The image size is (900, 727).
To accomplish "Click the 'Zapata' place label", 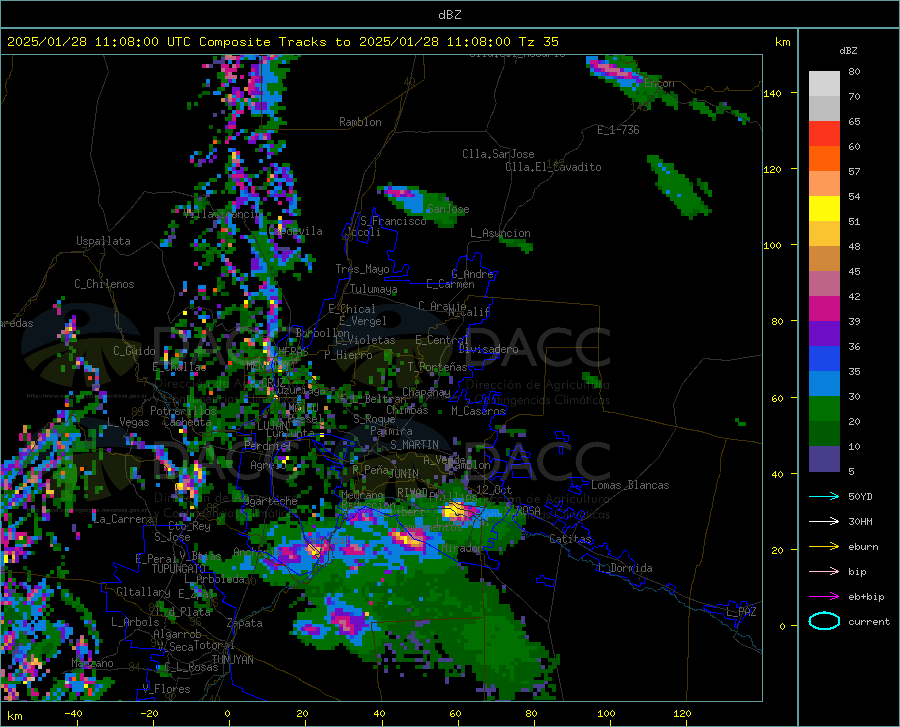I will [x=245, y=623].
